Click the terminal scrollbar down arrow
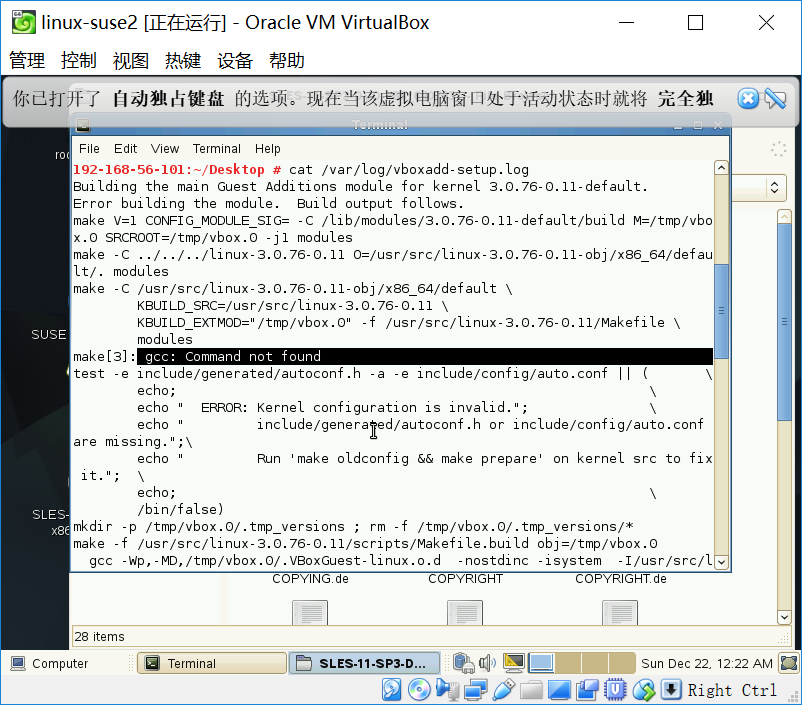Image resolution: width=802 pixels, height=705 pixels. click(721, 562)
